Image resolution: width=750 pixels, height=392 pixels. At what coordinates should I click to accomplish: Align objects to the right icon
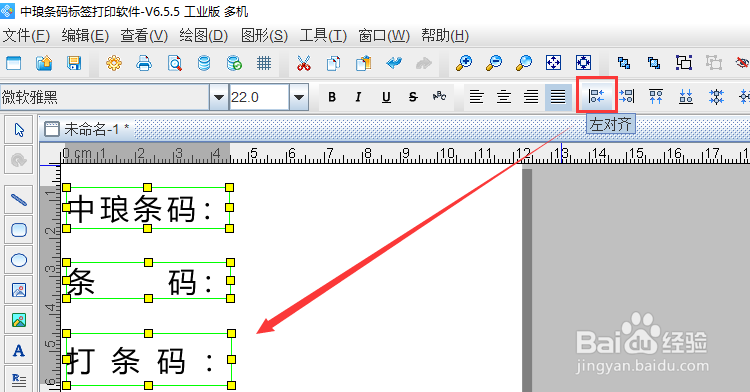[626, 96]
